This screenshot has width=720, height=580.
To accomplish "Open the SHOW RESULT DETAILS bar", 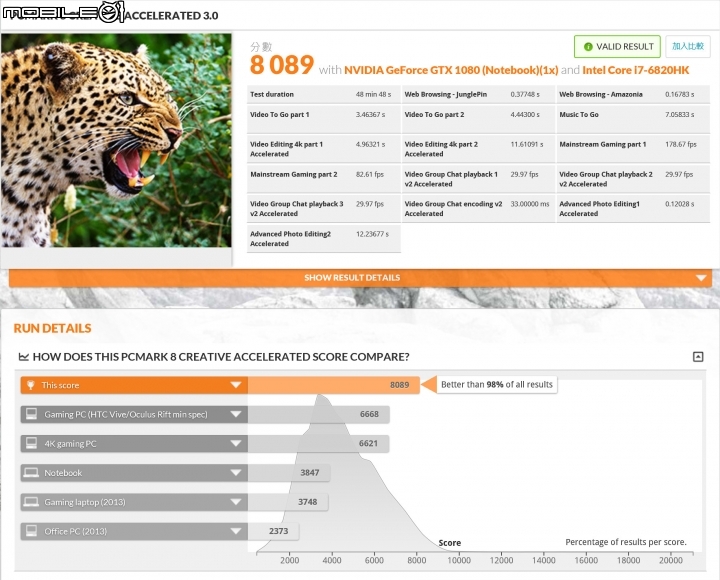I will pos(360,278).
